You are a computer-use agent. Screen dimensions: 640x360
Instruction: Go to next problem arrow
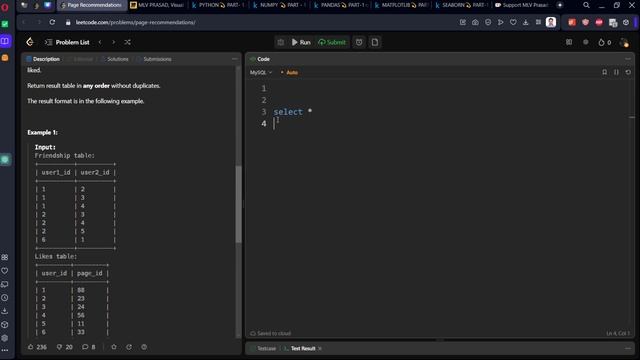[x=113, y=42]
